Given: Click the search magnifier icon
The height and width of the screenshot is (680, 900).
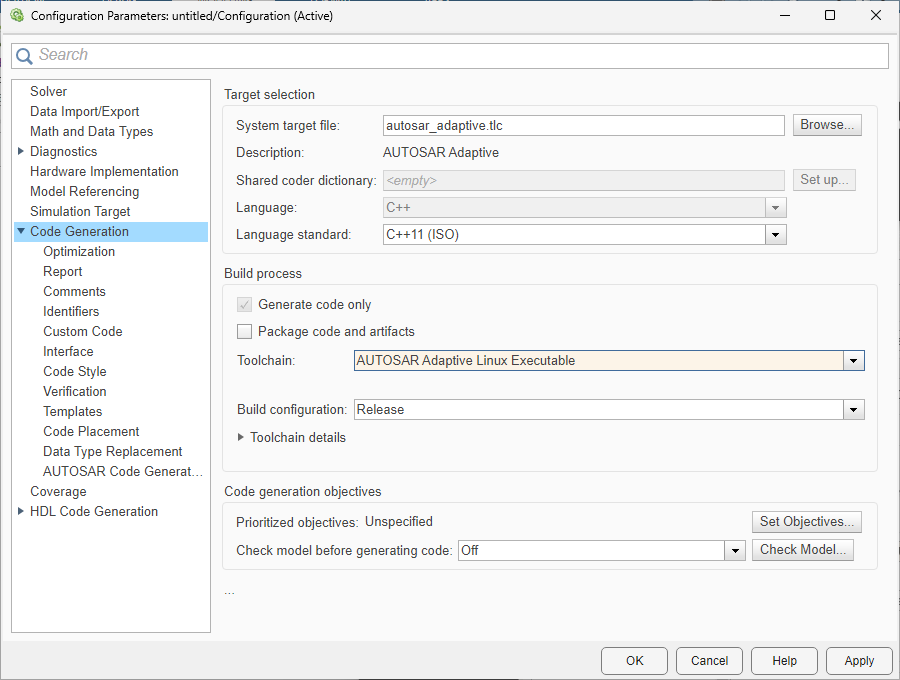Looking at the screenshot, I should [25, 55].
